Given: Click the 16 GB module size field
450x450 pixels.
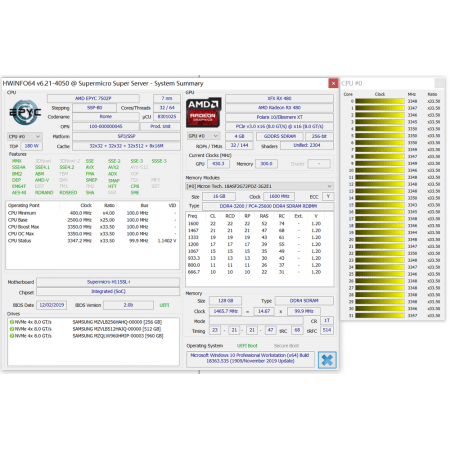Looking at the screenshot, I should pyautogui.click(x=219, y=196).
